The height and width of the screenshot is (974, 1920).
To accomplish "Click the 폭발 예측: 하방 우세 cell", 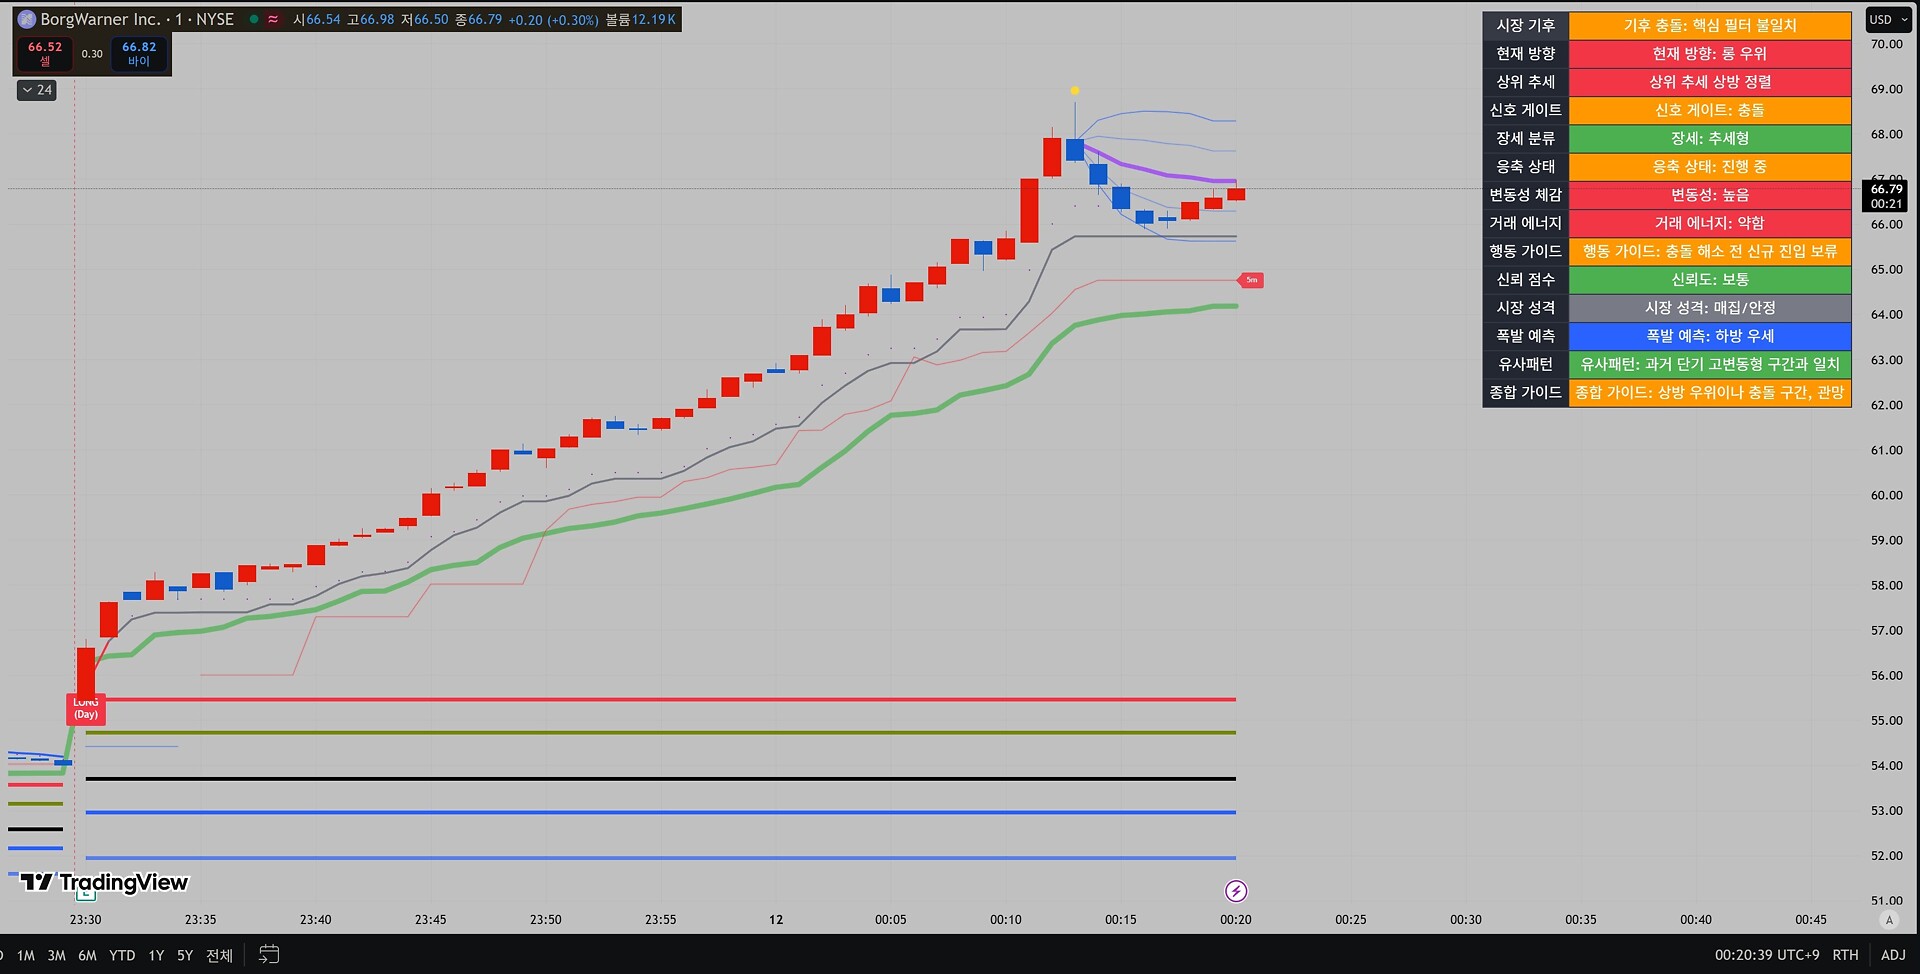I will (x=1710, y=336).
